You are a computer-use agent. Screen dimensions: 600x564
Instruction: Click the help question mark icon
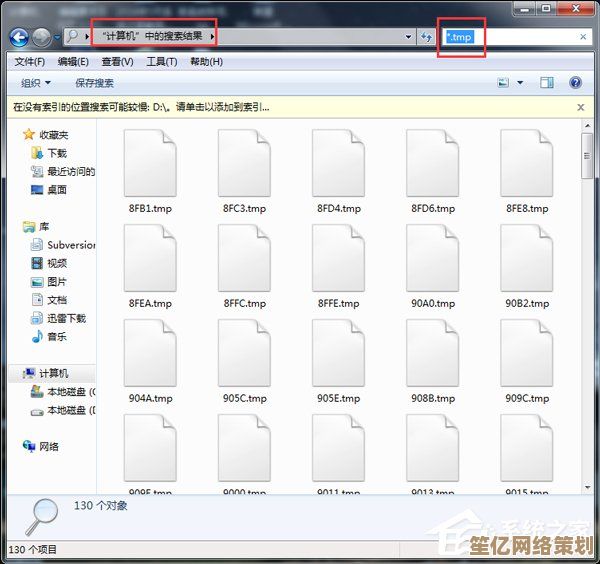576,83
